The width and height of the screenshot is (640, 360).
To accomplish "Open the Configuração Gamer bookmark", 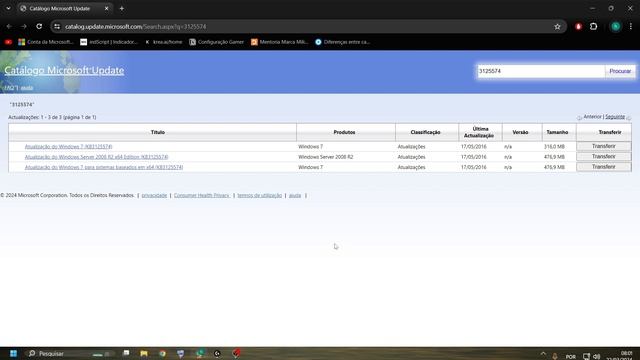I will [216, 42].
